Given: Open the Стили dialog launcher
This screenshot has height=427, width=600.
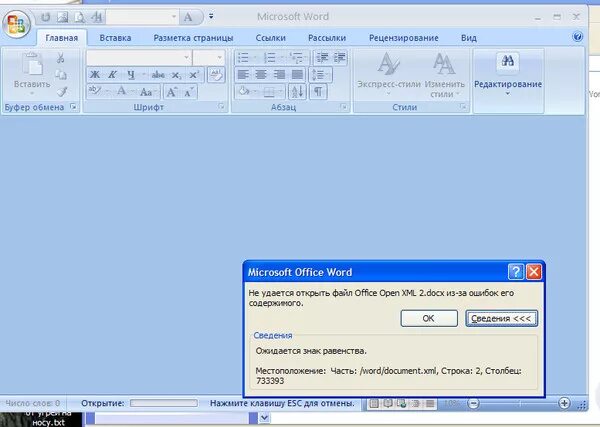Looking at the screenshot, I should coord(463,107).
